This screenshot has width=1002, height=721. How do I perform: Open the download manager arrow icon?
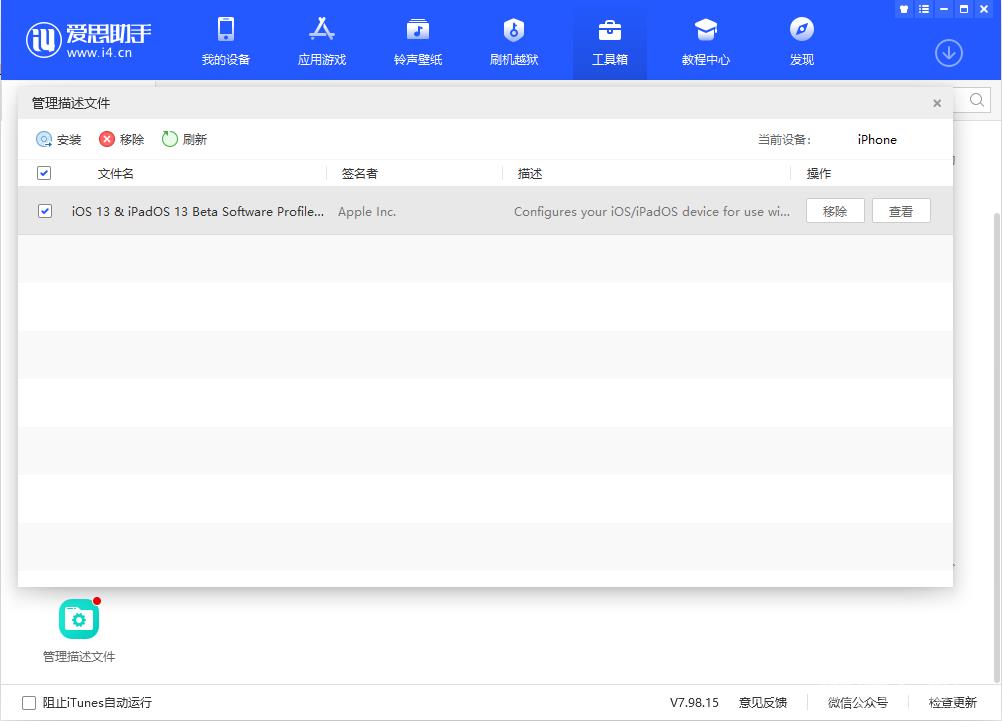tap(948, 54)
